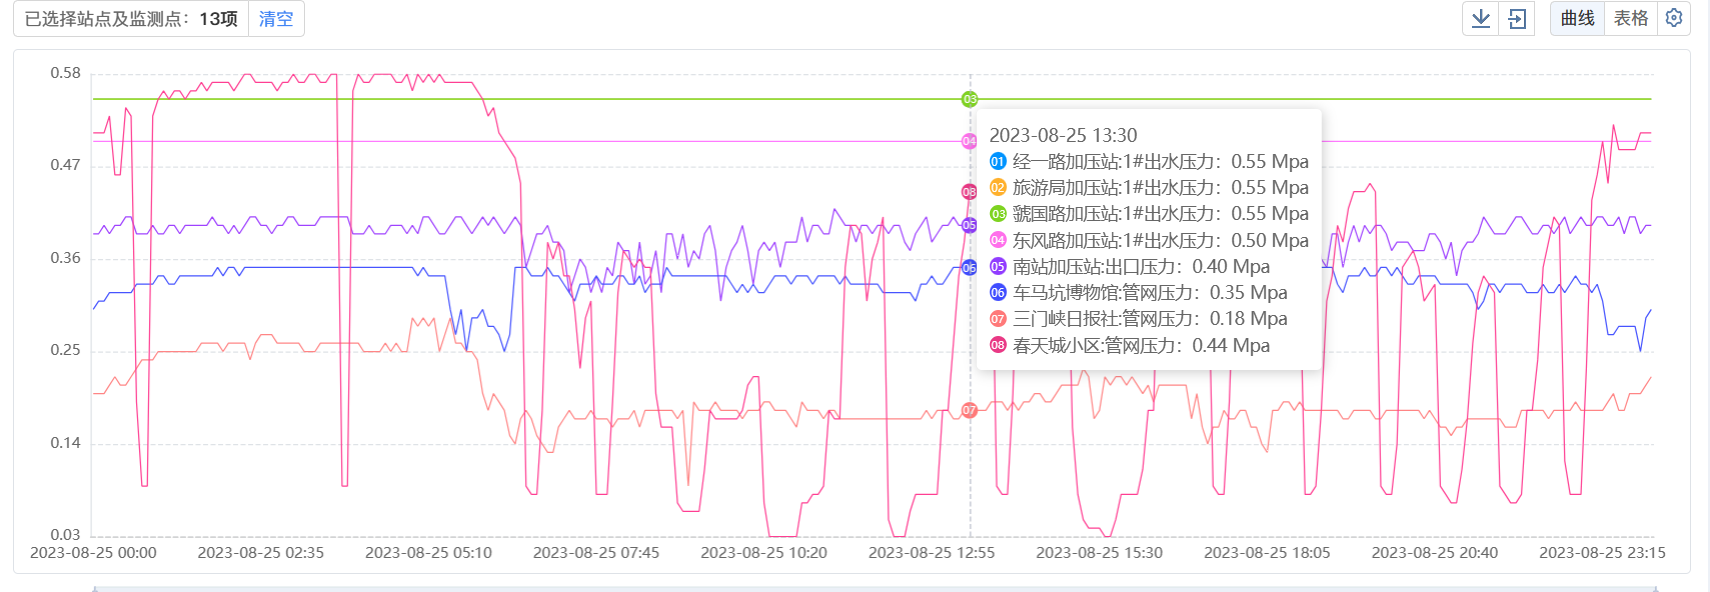Click green 03 marker on the chart line
Image resolution: width=1710 pixels, height=592 pixels.
click(969, 99)
